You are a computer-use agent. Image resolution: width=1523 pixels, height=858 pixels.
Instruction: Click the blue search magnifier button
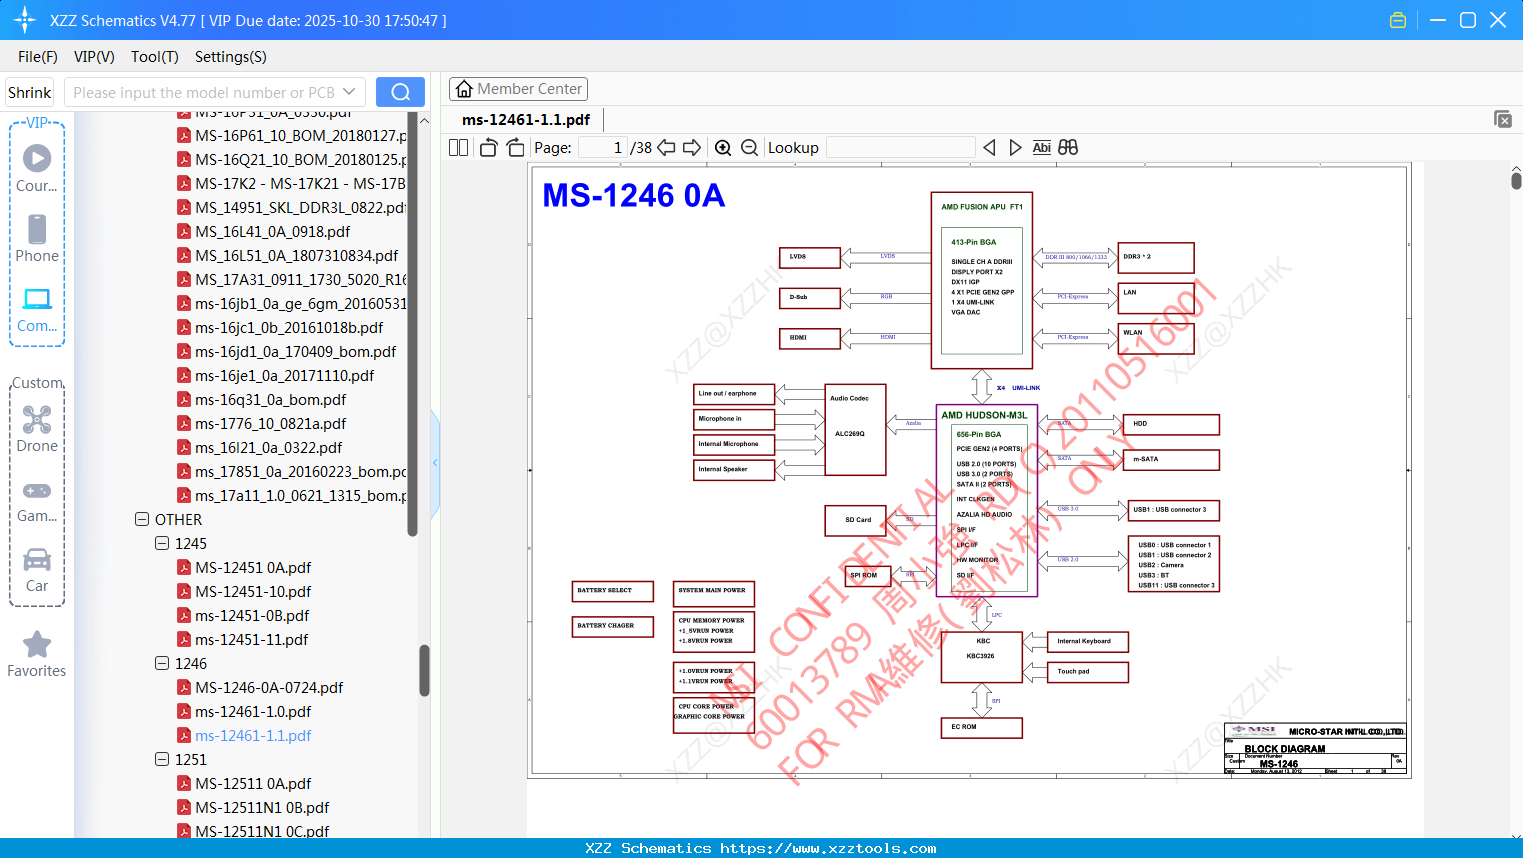(x=400, y=92)
